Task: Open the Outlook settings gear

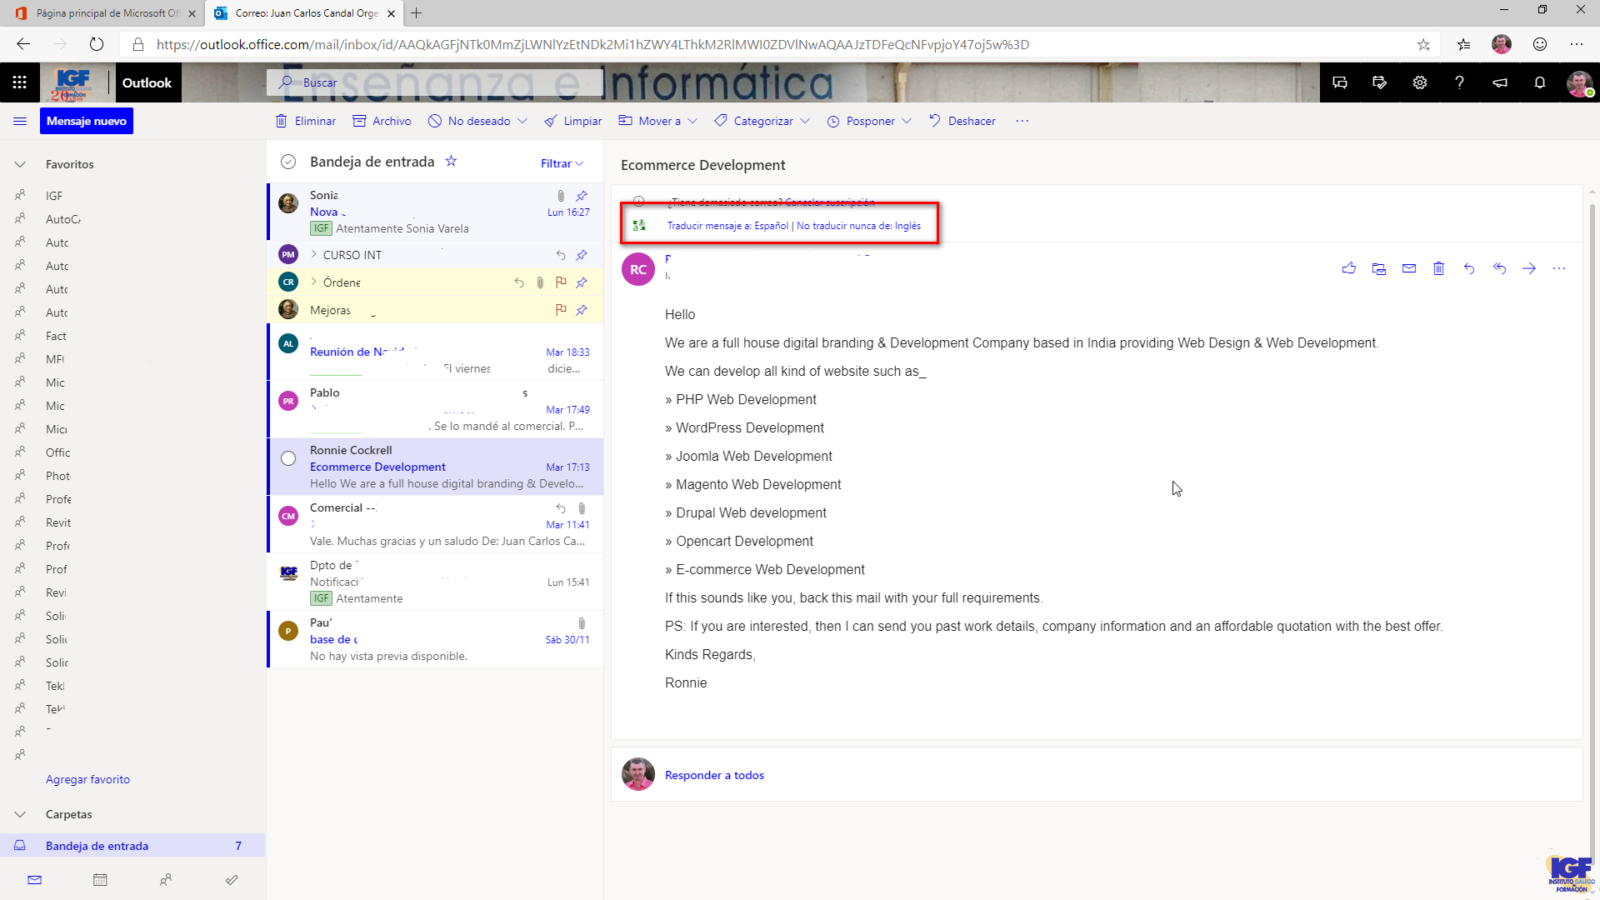Action: pos(1419,83)
